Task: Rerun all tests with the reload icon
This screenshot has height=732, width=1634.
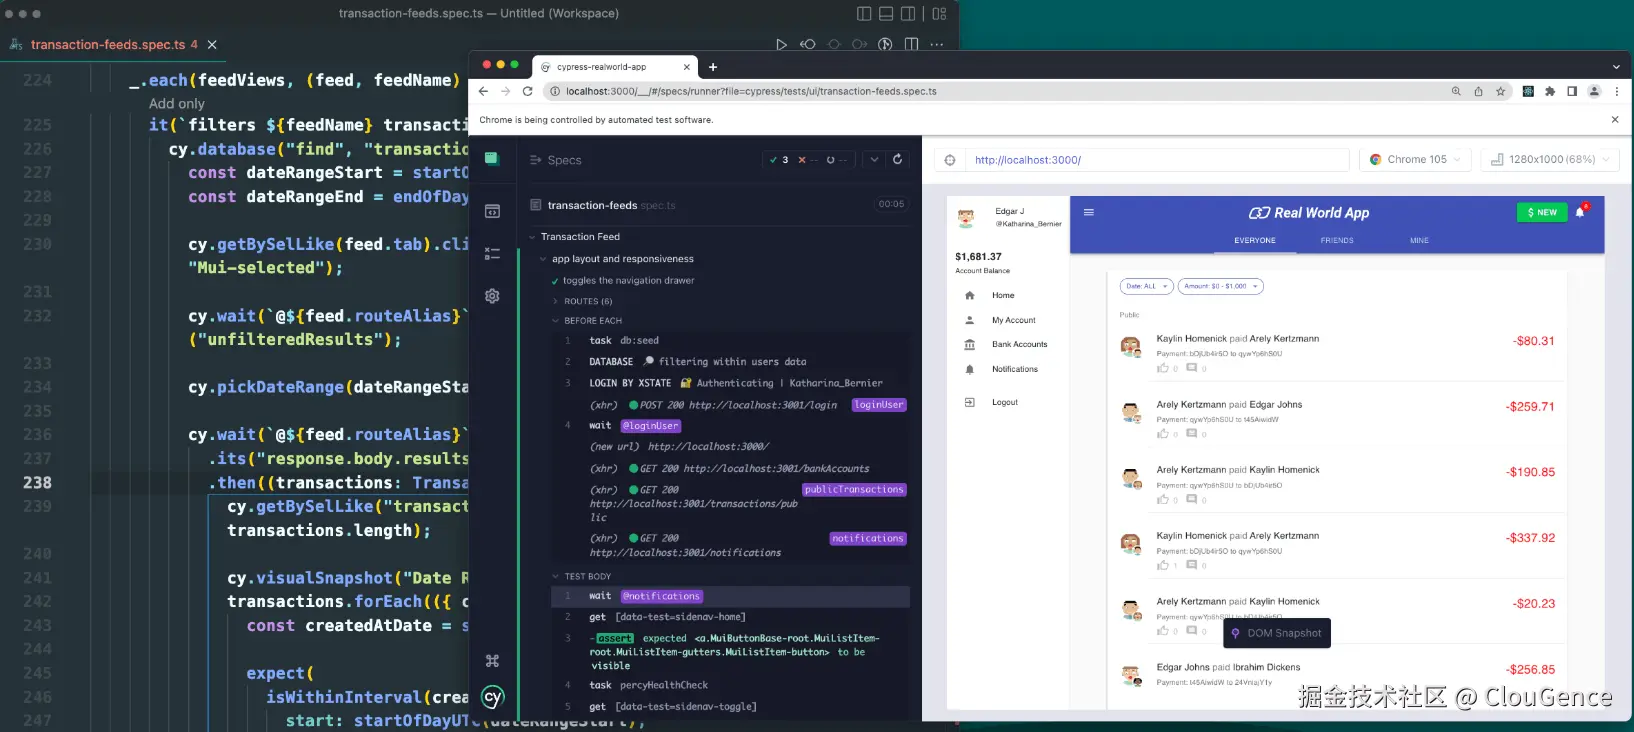Action: coord(897,159)
